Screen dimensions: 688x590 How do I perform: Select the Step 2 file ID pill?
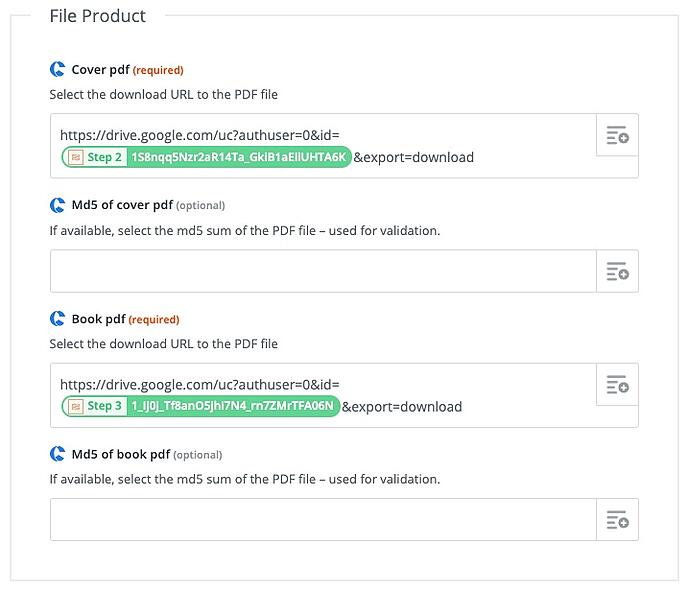click(206, 157)
